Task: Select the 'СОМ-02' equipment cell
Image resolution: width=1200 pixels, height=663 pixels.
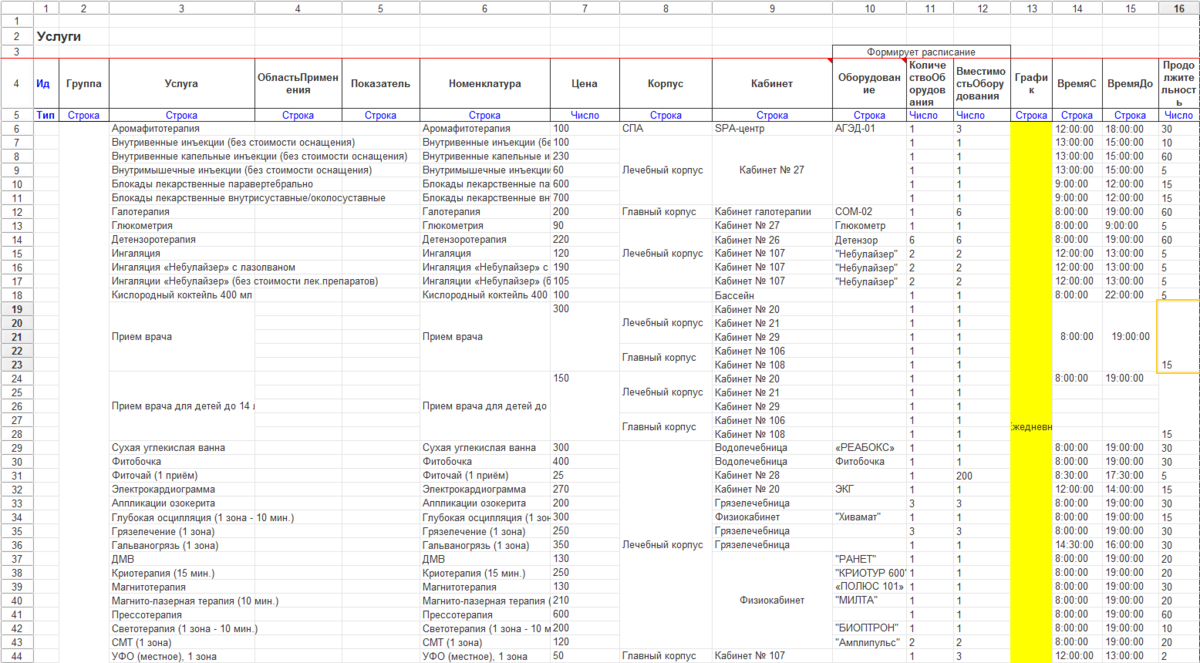Action: (x=869, y=212)
